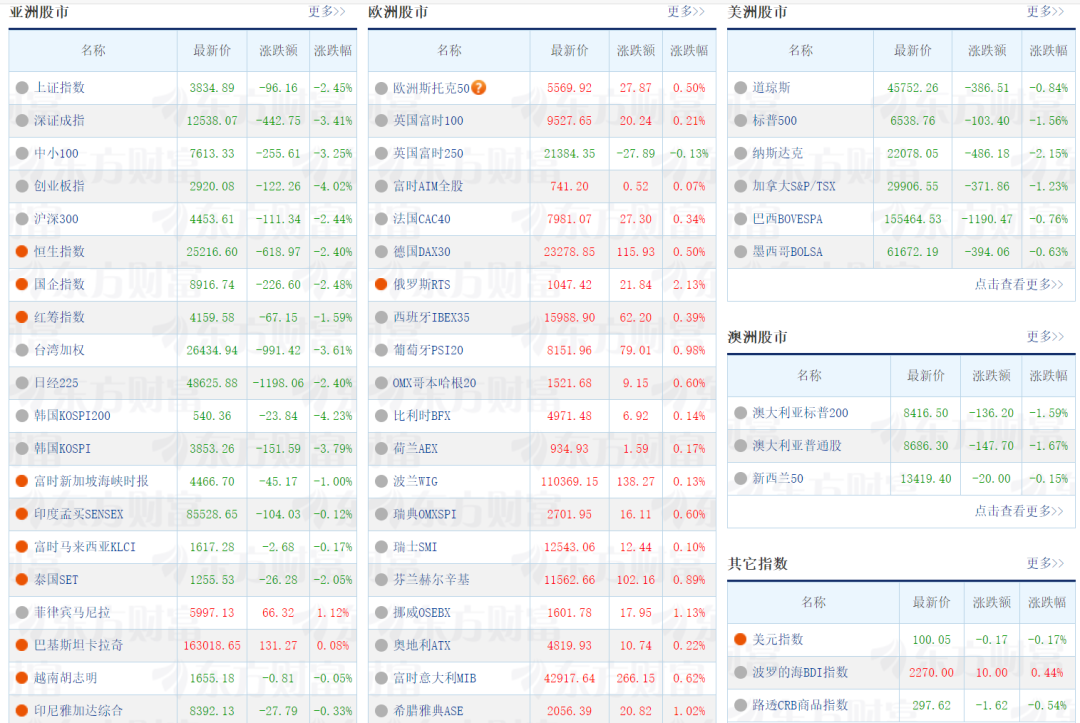Viewport: 1080px width, 723px height.
Task: Click the grey dot next to 道琼斯
Action: point(740,88)
